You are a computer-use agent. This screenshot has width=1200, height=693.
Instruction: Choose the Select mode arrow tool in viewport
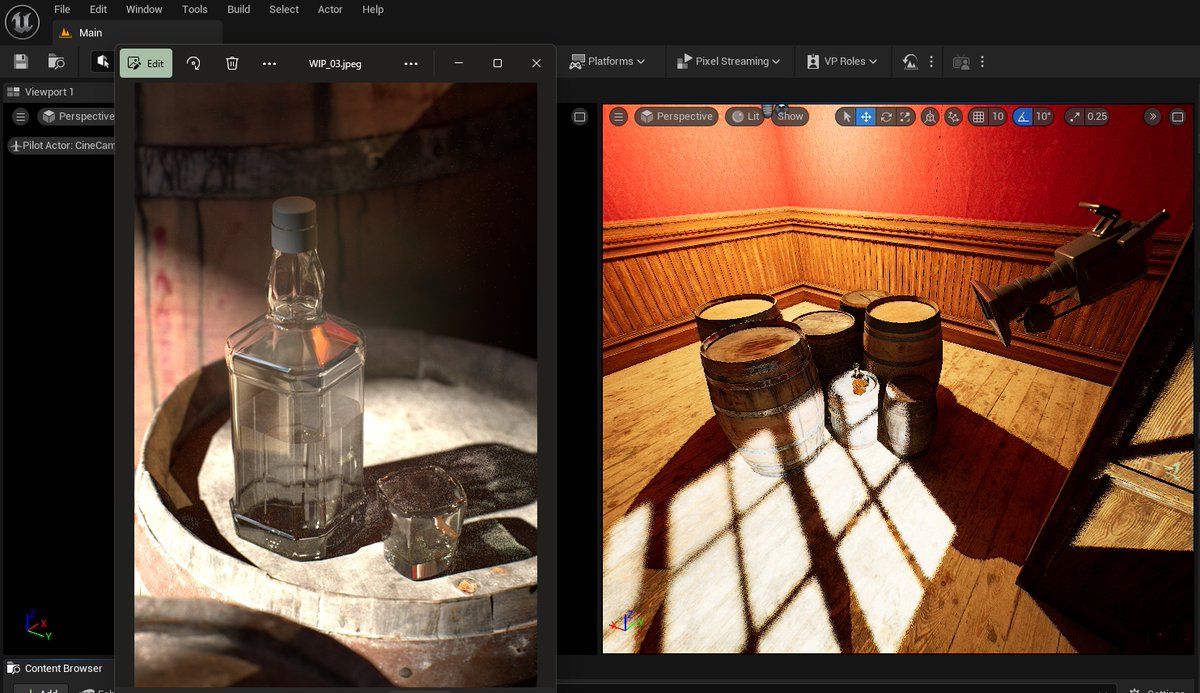[847, 117]
